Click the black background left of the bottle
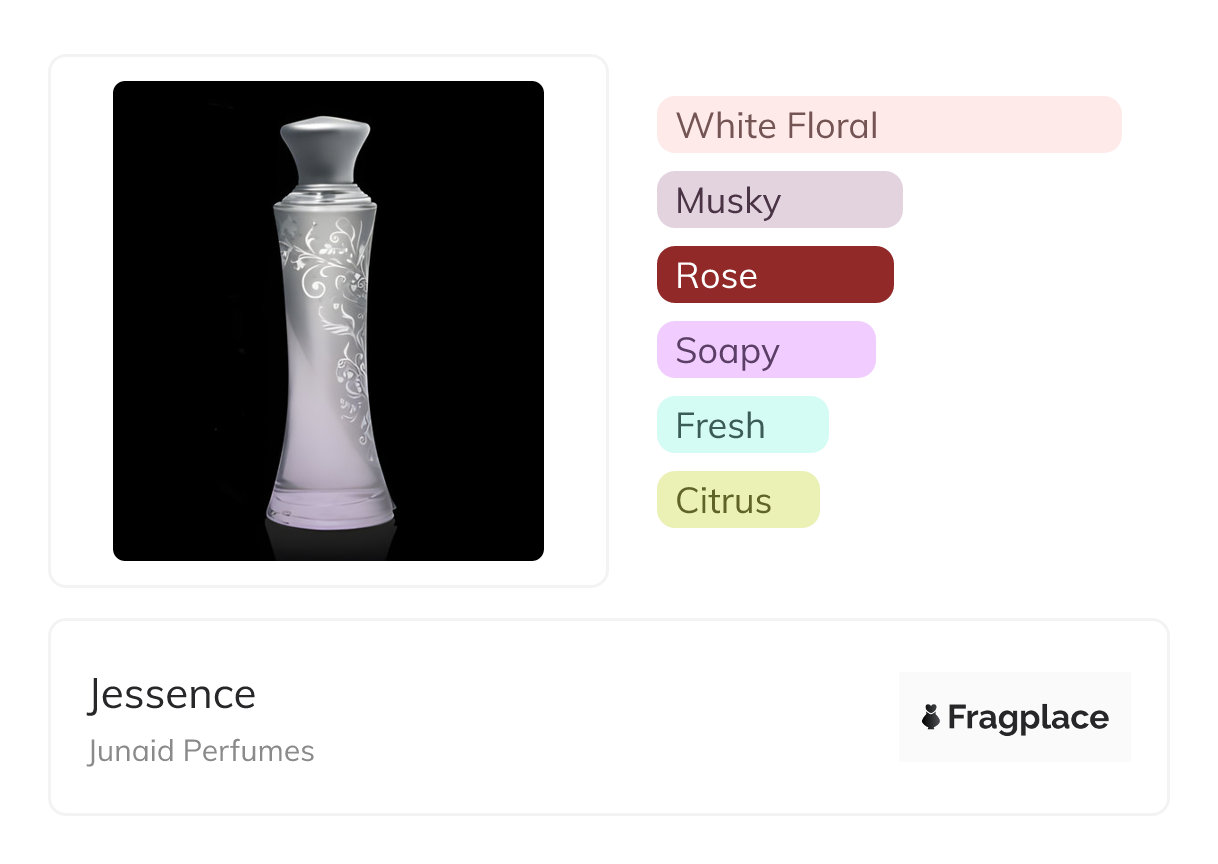Image resolution: width=1218 pixels, height=864 pixels. pyautogui.click(x=180, y=320)
